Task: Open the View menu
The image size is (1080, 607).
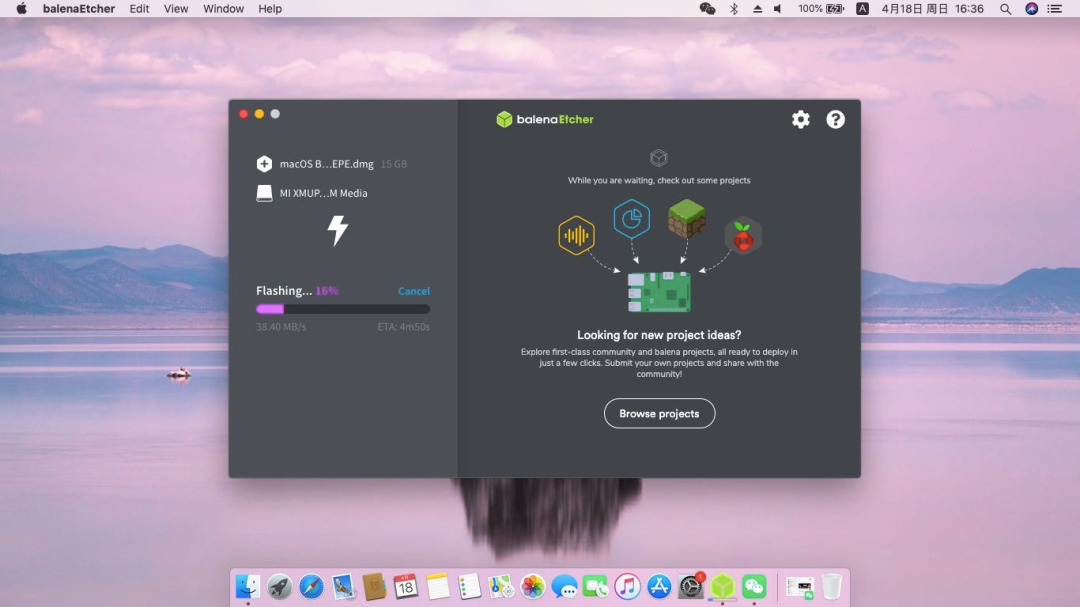Action: click(176, 8)
